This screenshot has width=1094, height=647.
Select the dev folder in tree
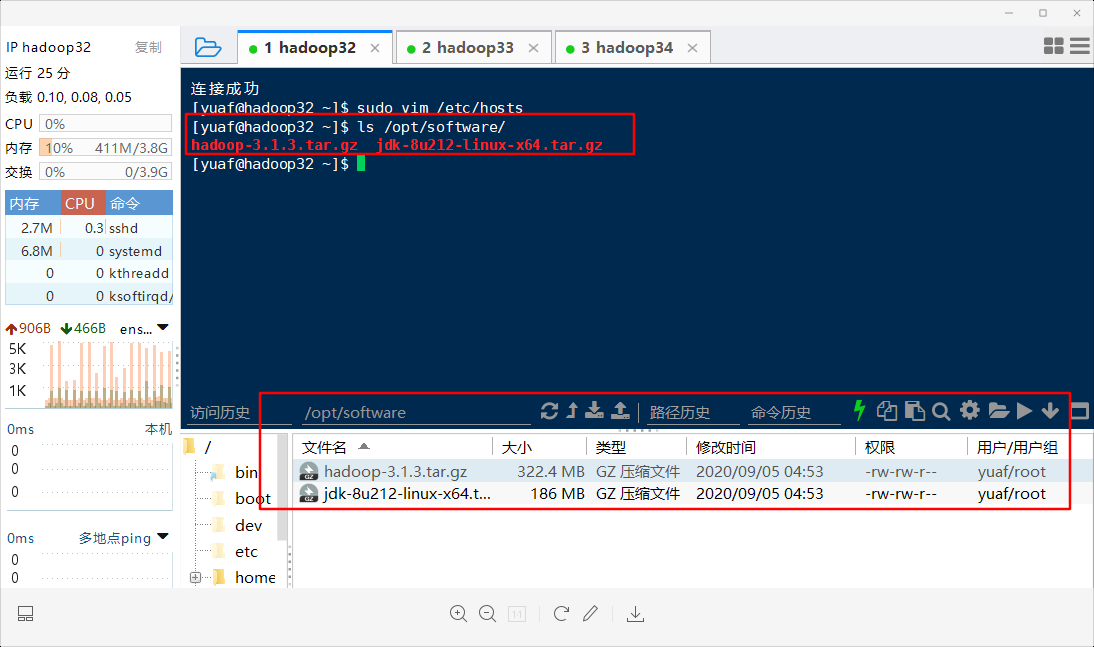click(248, 526)
